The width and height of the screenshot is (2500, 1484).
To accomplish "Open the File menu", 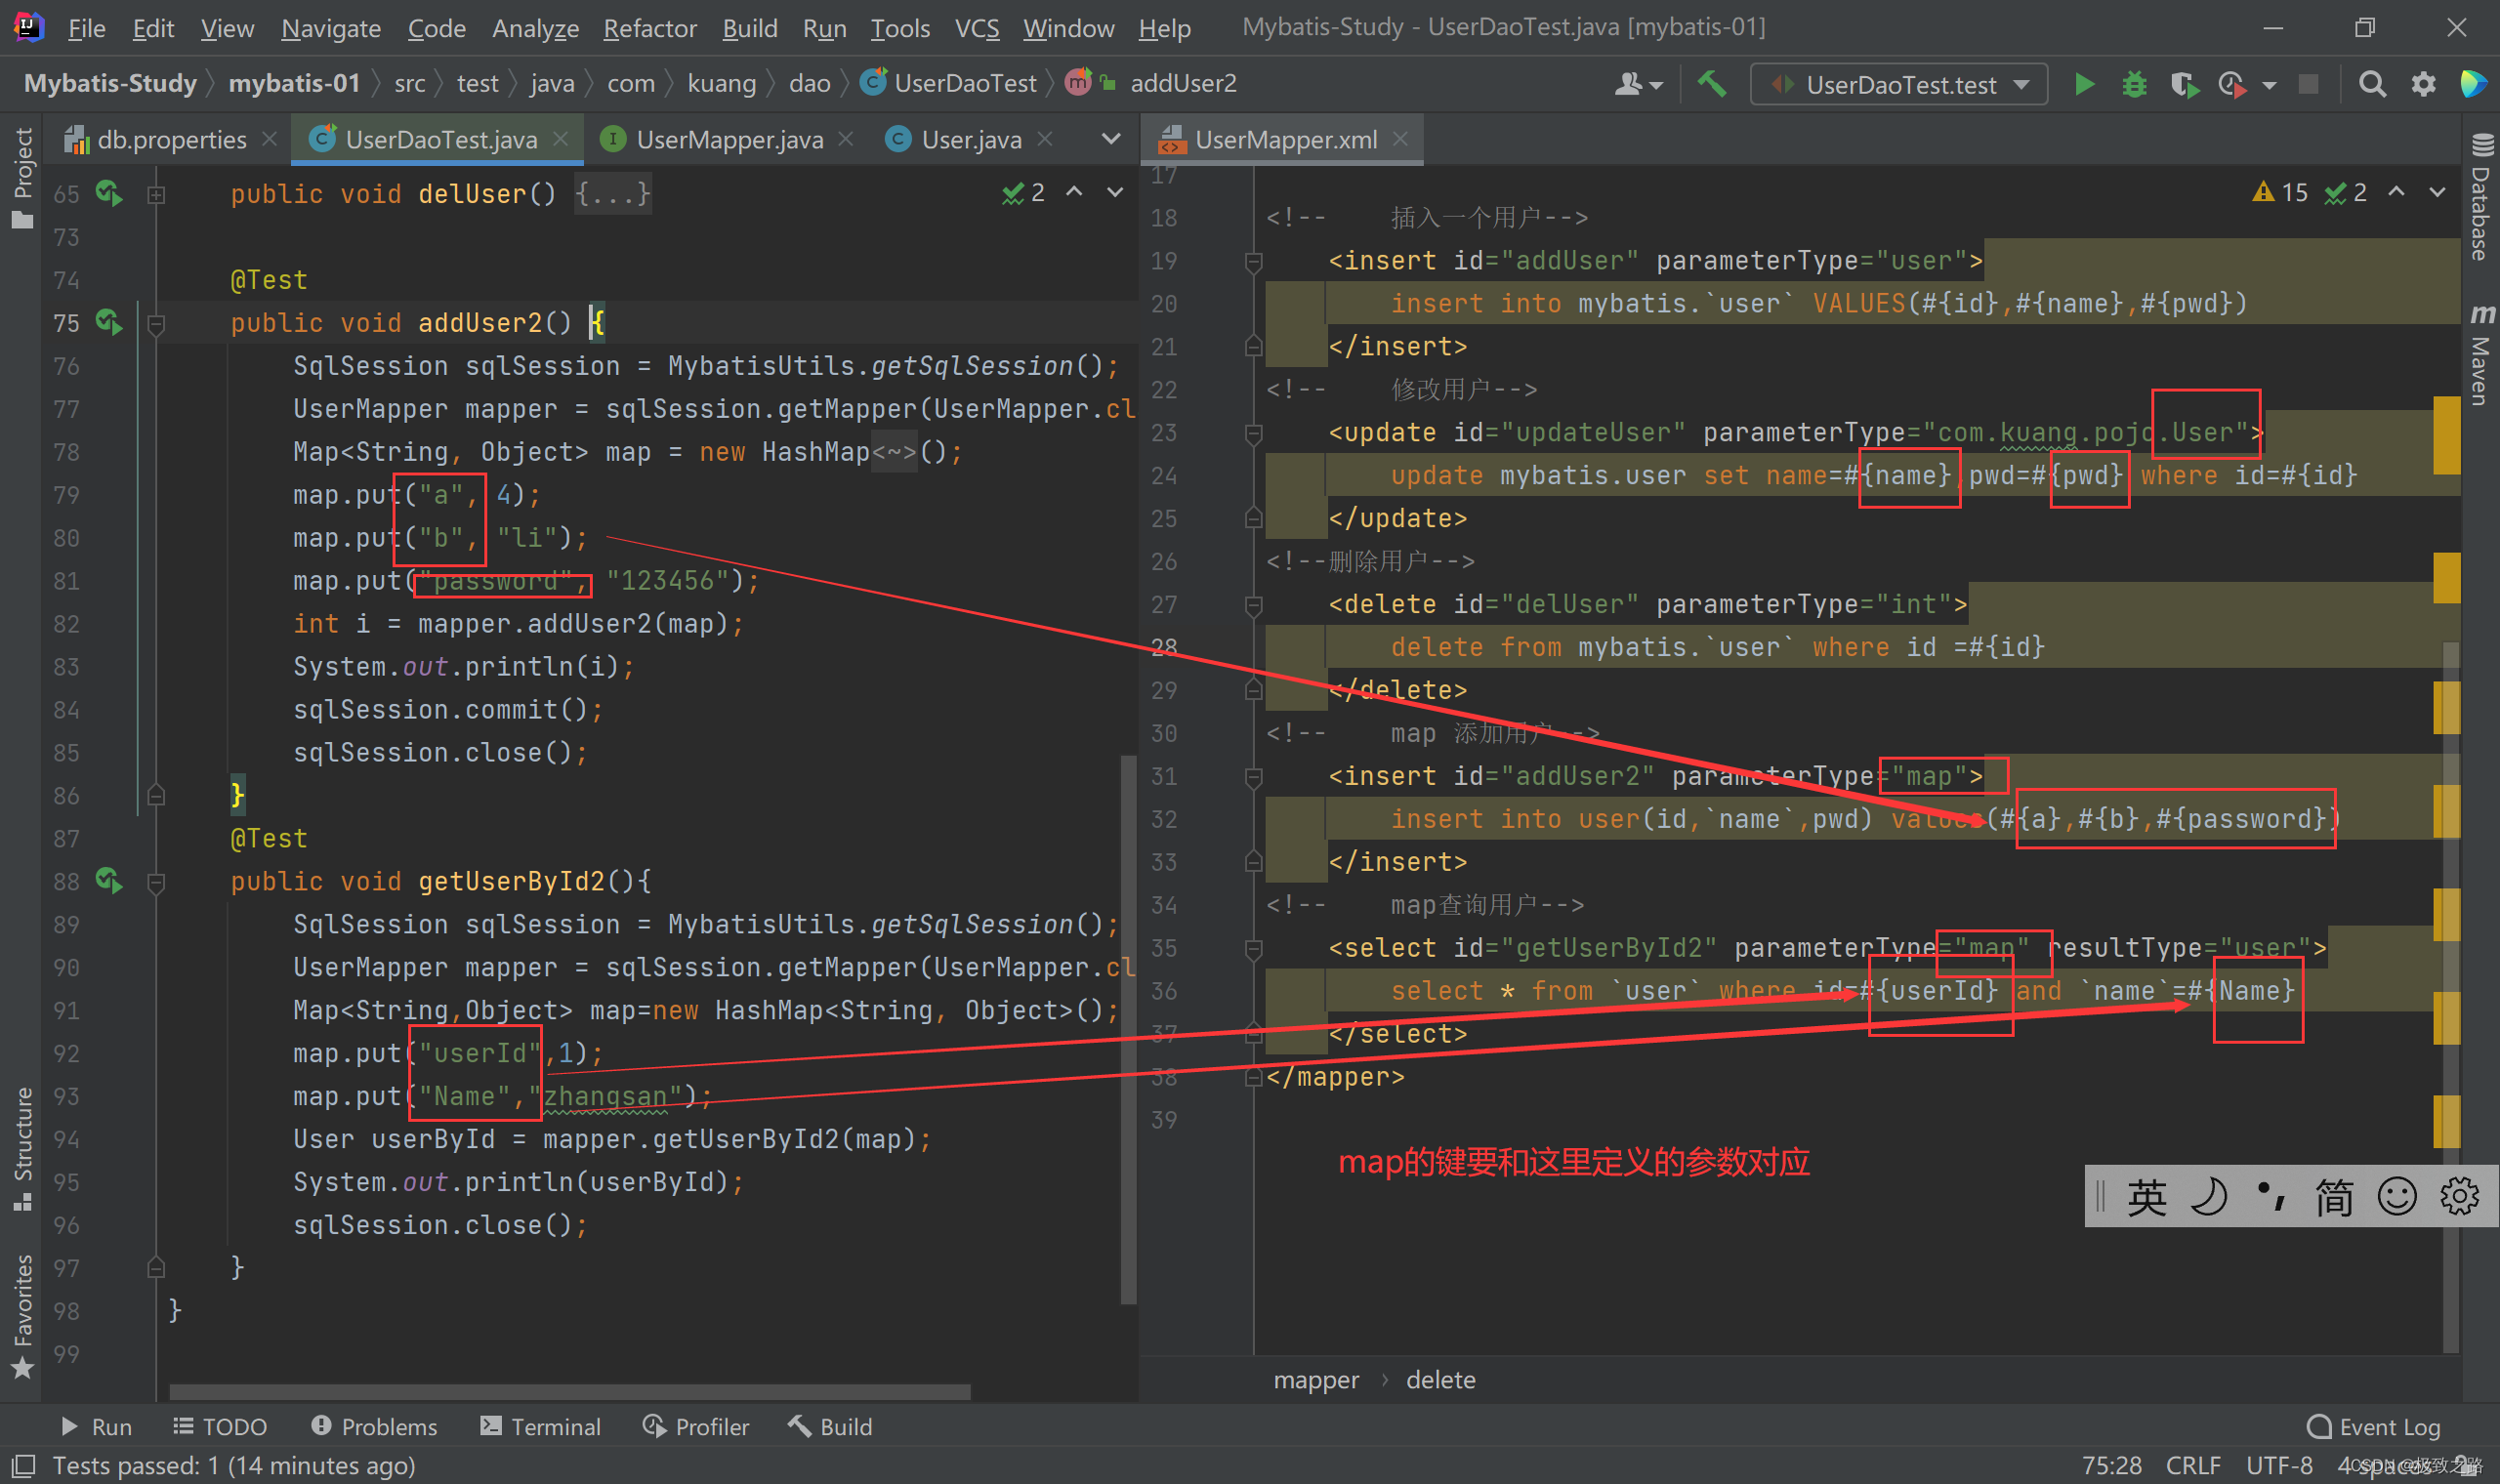I will click(86, 28).
